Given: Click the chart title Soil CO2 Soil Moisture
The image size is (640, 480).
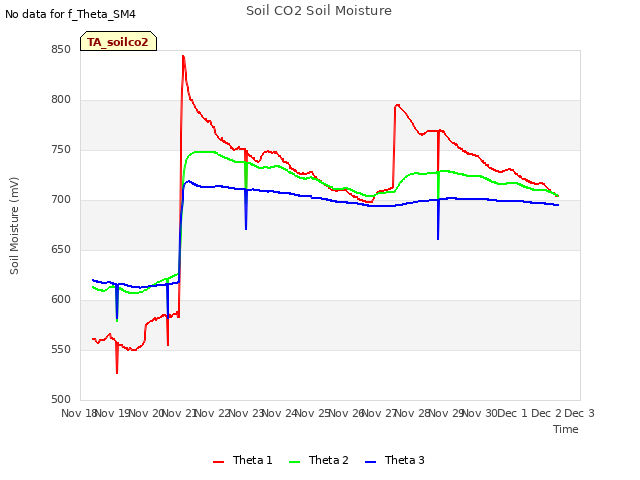Looking at the screenshot, I should tap(319, 11).
